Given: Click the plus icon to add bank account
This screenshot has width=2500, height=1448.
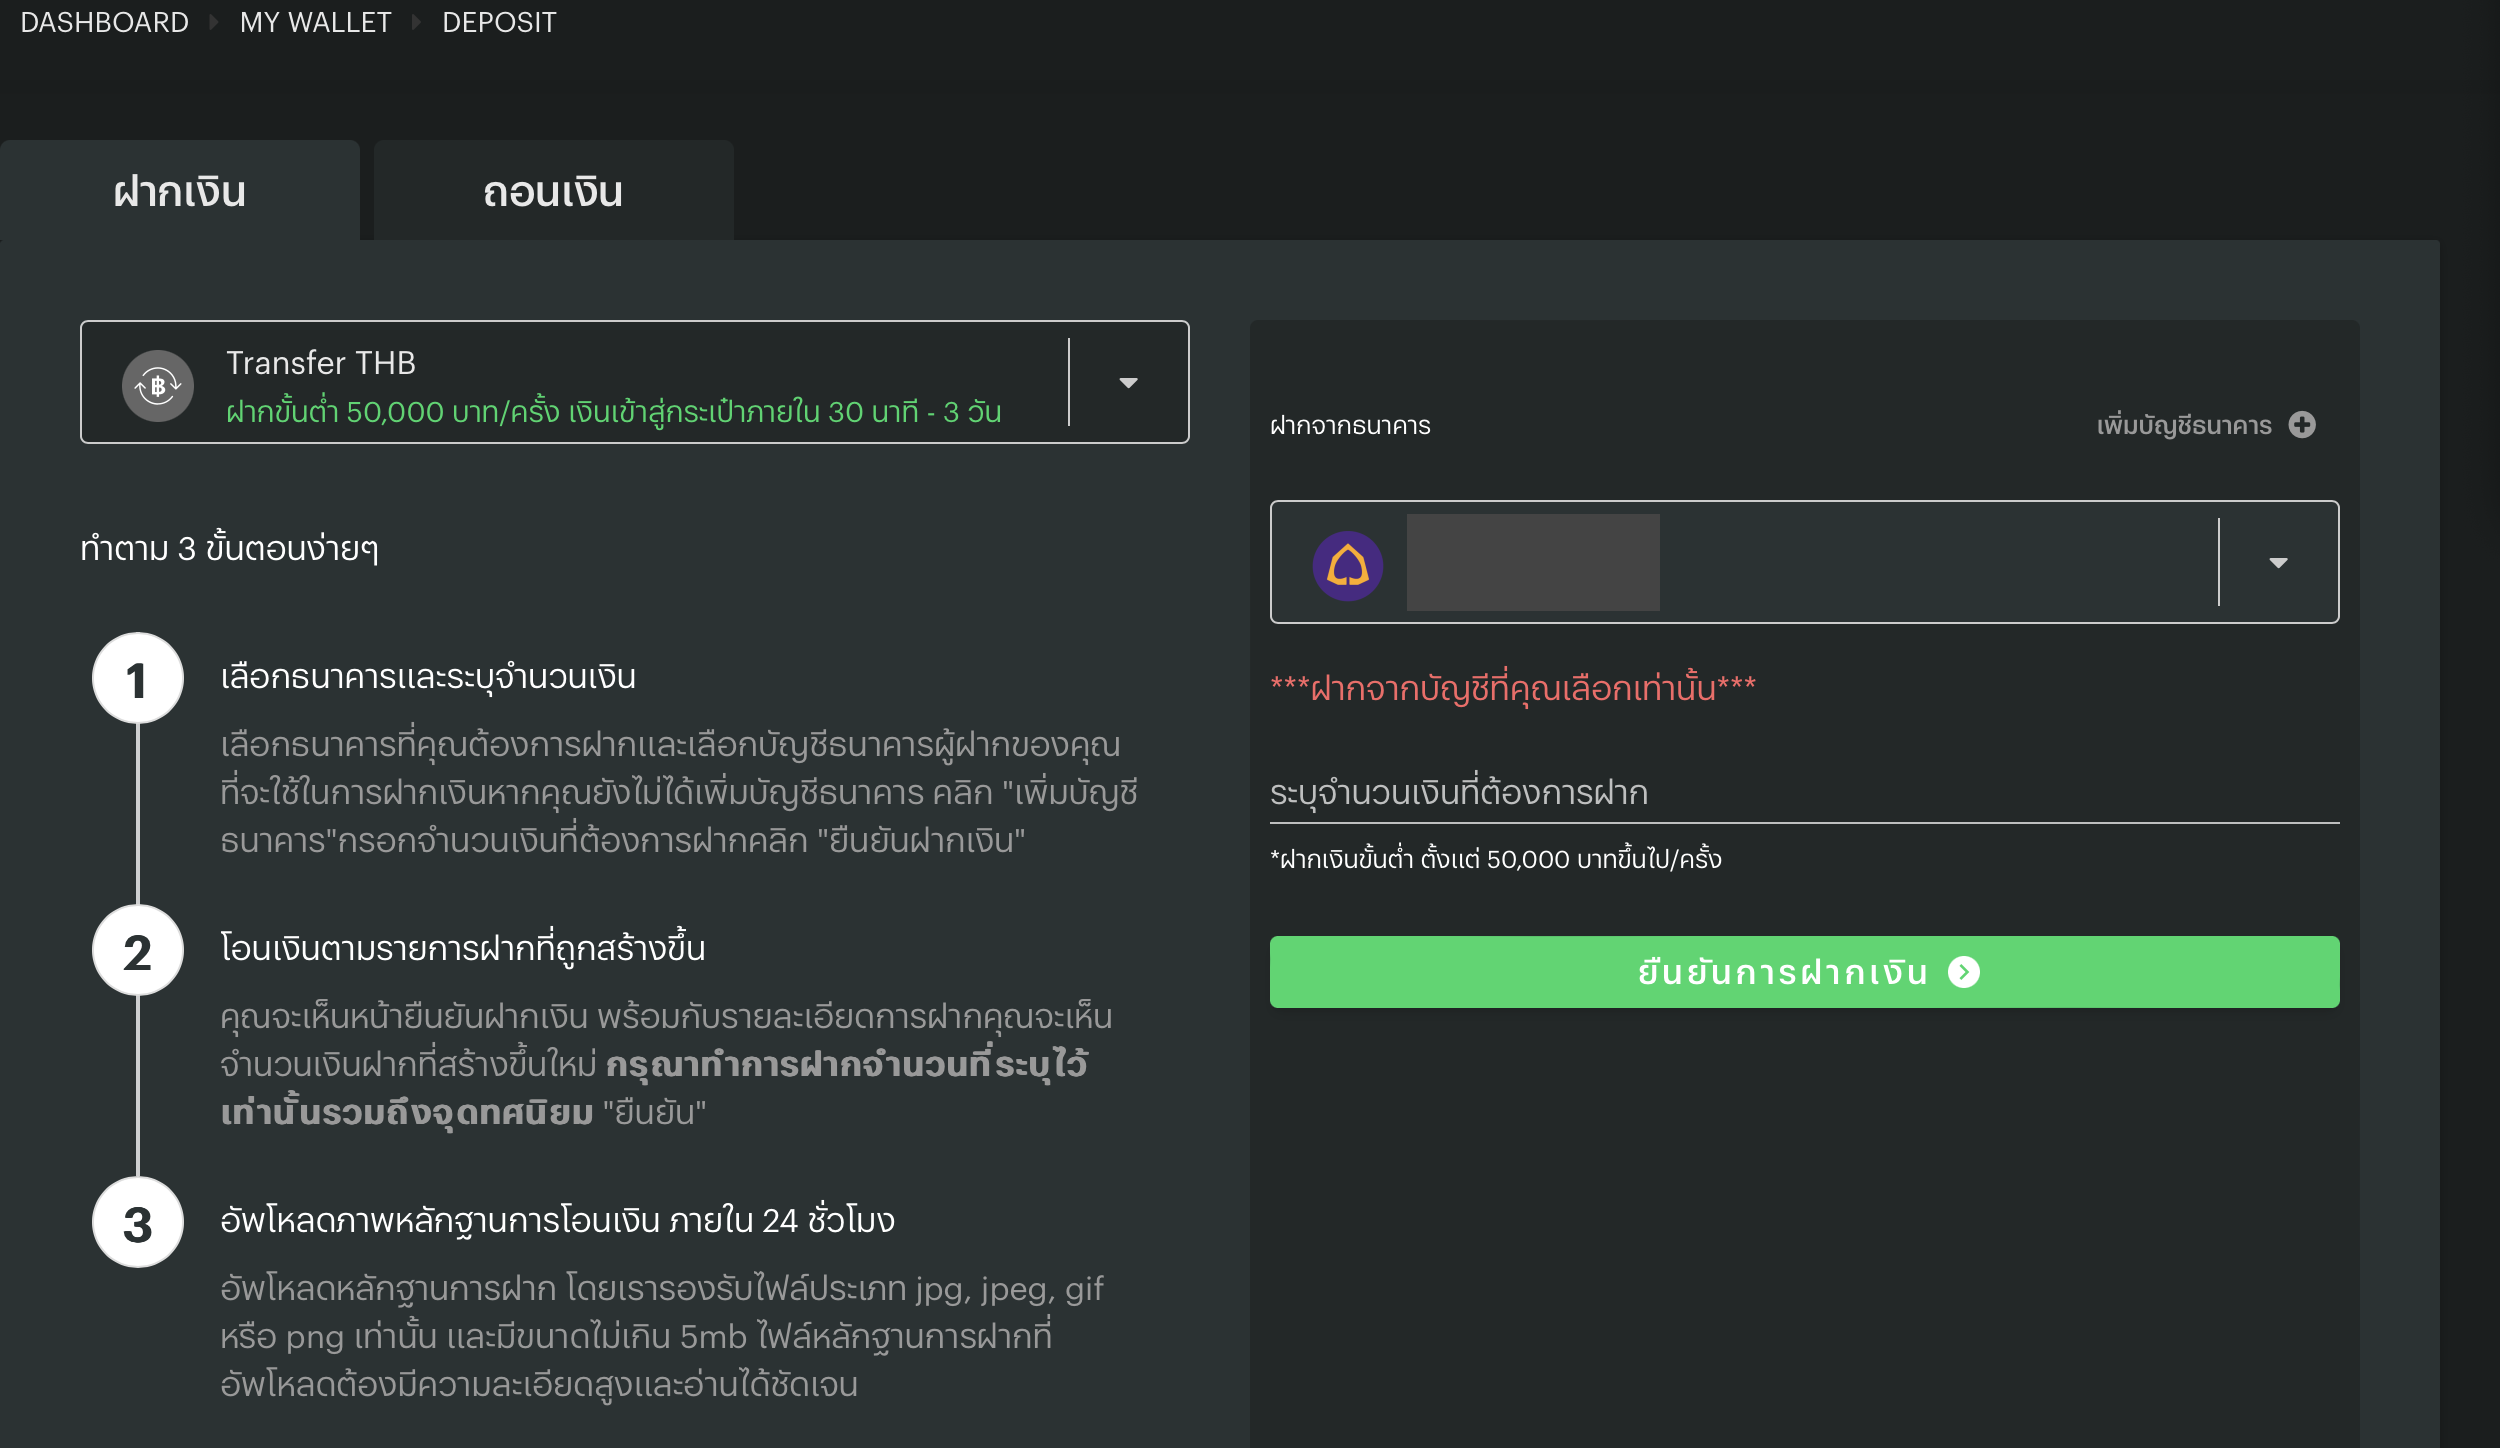Looking at the screenshot, I should click(x=2302, y=425).
